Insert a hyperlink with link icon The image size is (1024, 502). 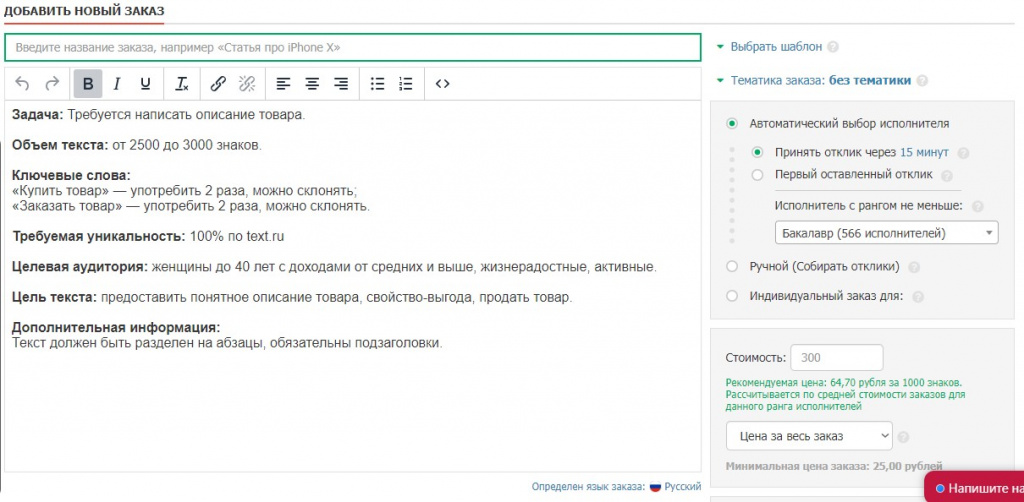tap(218, 84)
